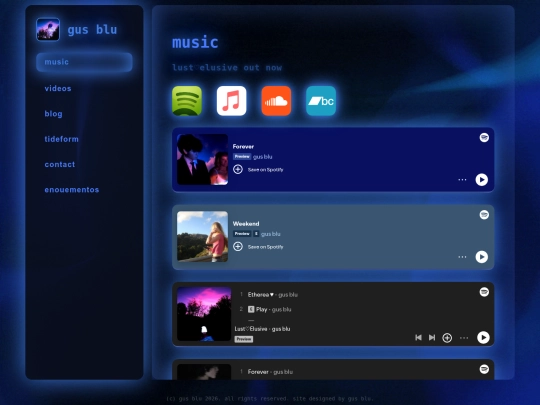This screenshot has width=540, height=405.
Task: Click gus blu artist name under Forever
Action: pos(262,157)
